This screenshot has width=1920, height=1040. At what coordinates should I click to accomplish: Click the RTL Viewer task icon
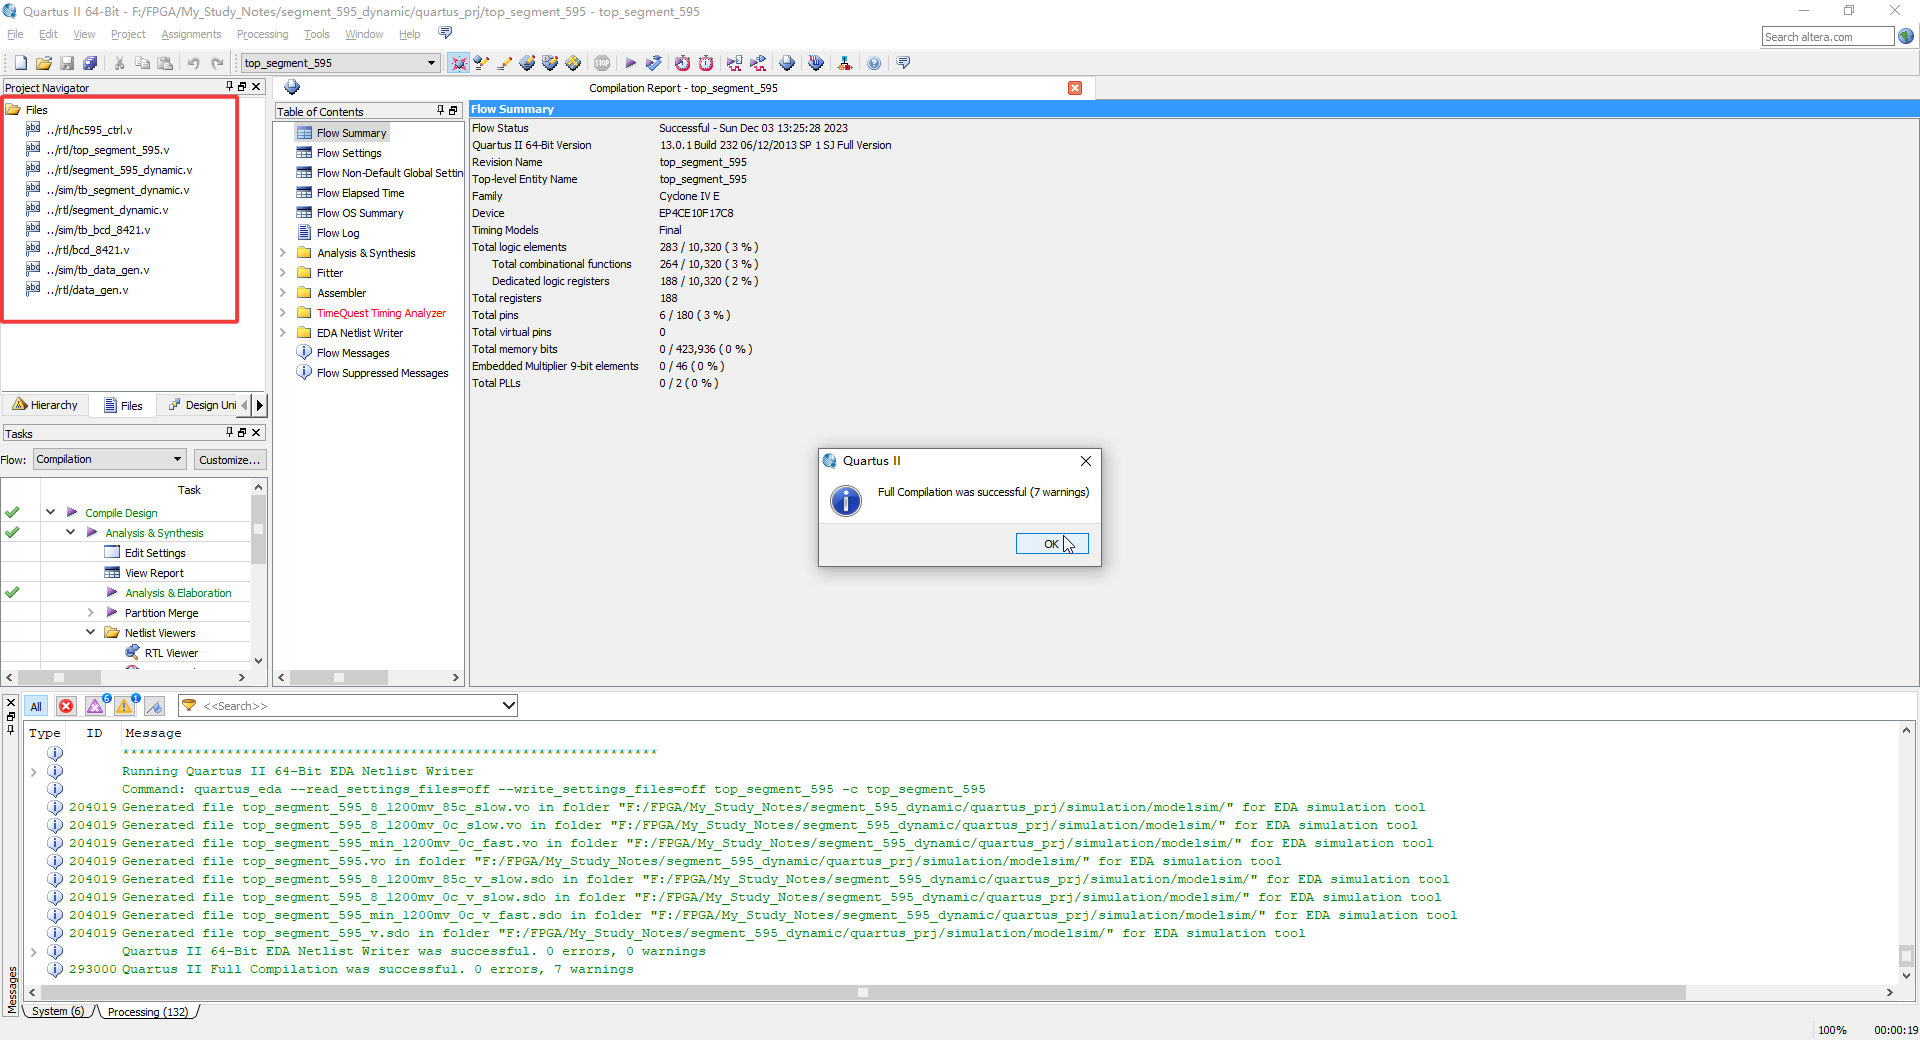132,652
